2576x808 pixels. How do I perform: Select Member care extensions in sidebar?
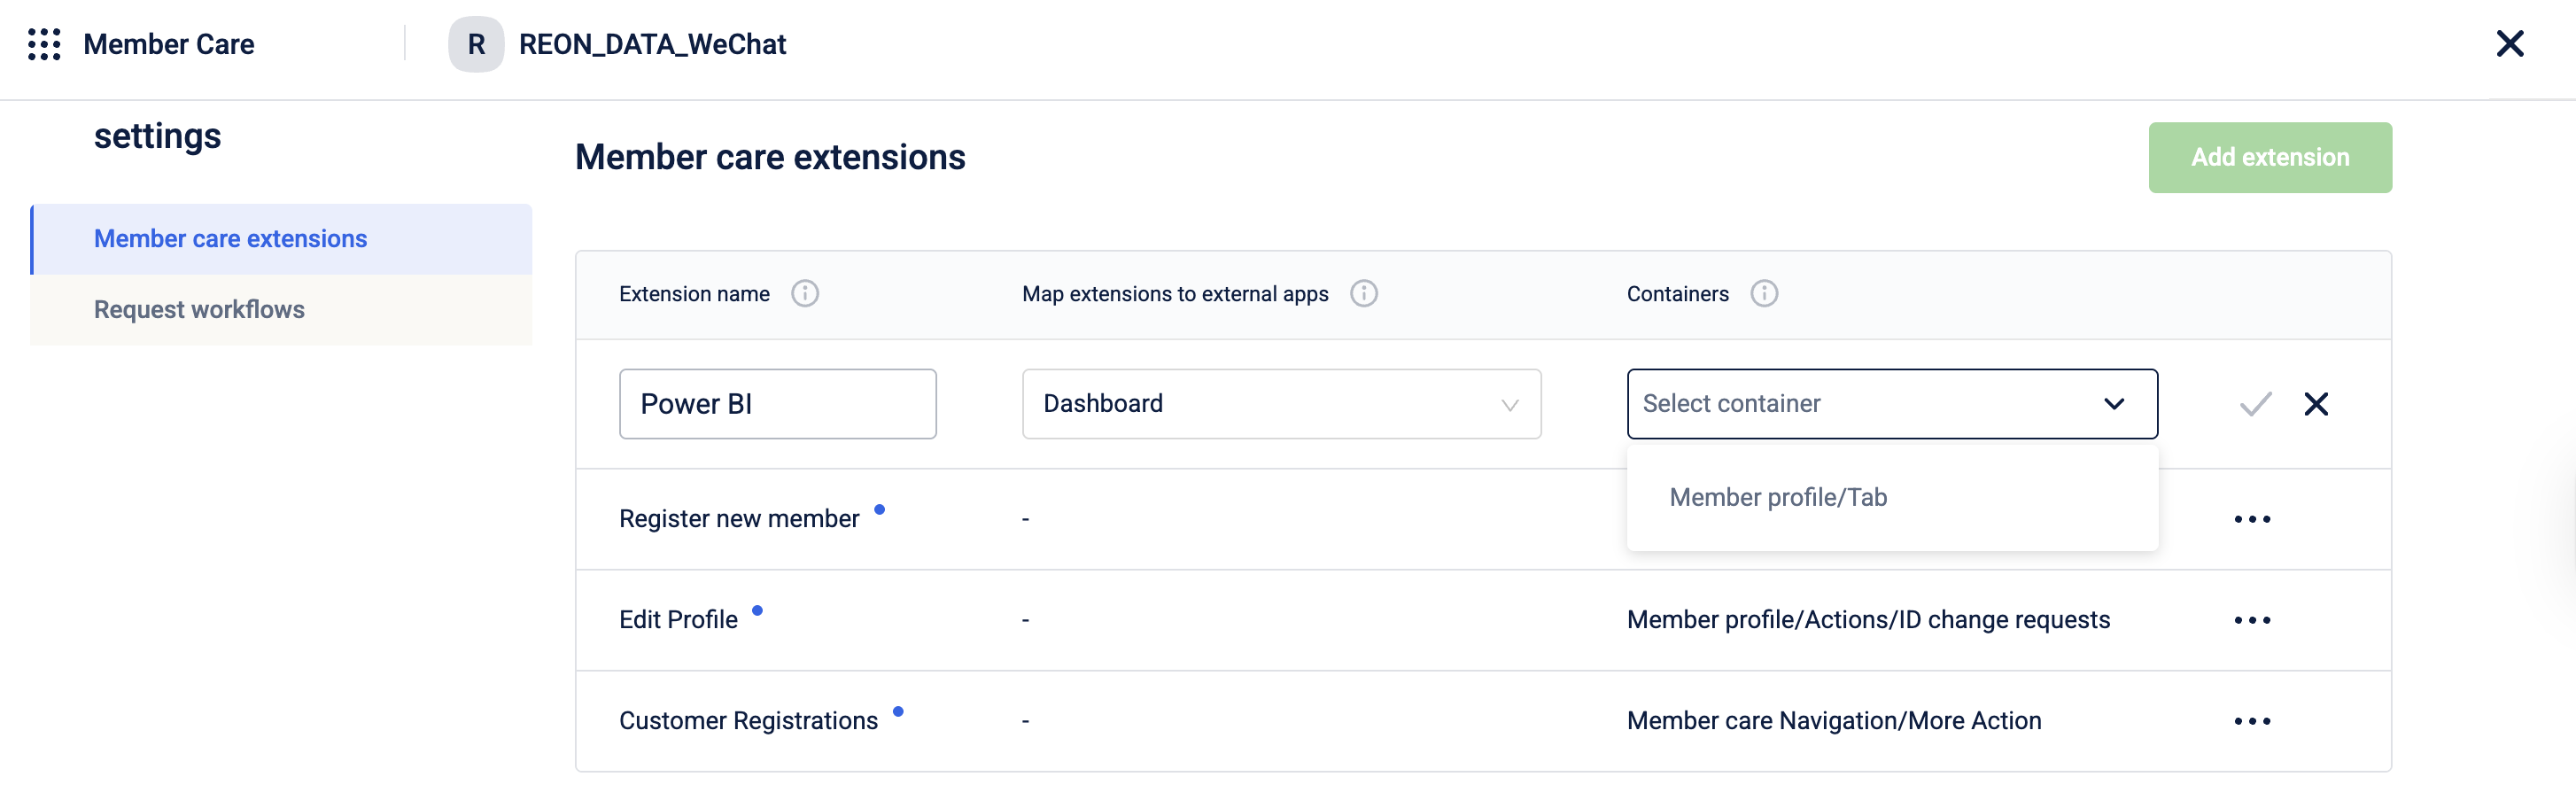point(230,239)
